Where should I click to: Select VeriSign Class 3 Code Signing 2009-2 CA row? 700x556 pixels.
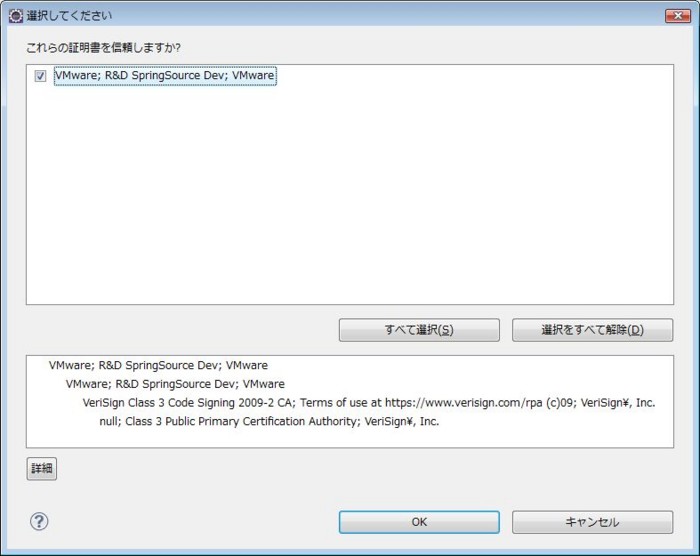tap(369, 403)
